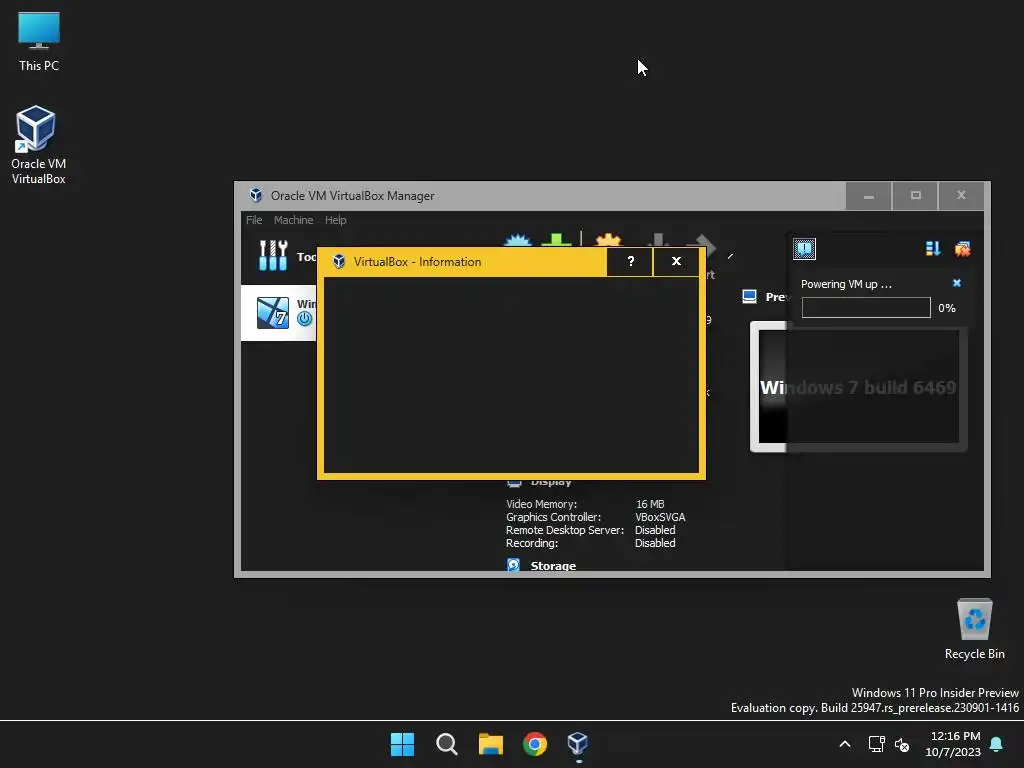Viewport: 1024px width, 768px height.
Task: Show hidden system tray icons
Action: [844, 744]
